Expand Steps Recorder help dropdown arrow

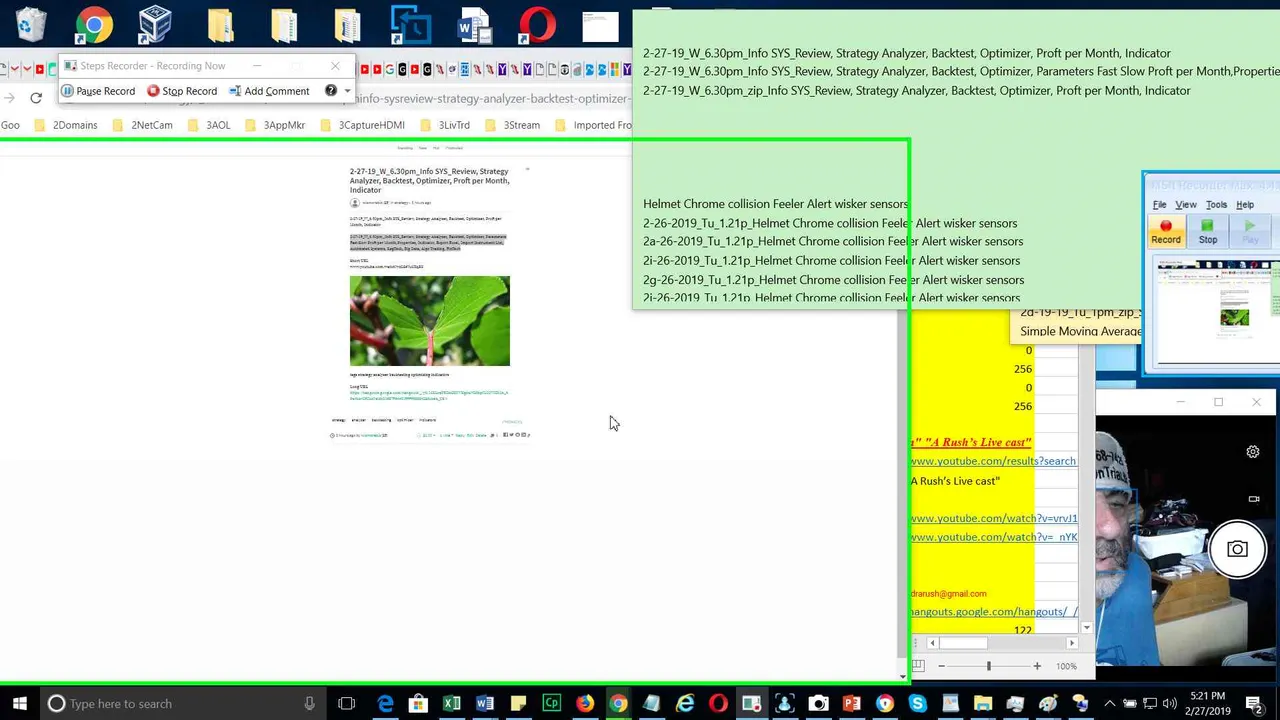pos(347,91)
